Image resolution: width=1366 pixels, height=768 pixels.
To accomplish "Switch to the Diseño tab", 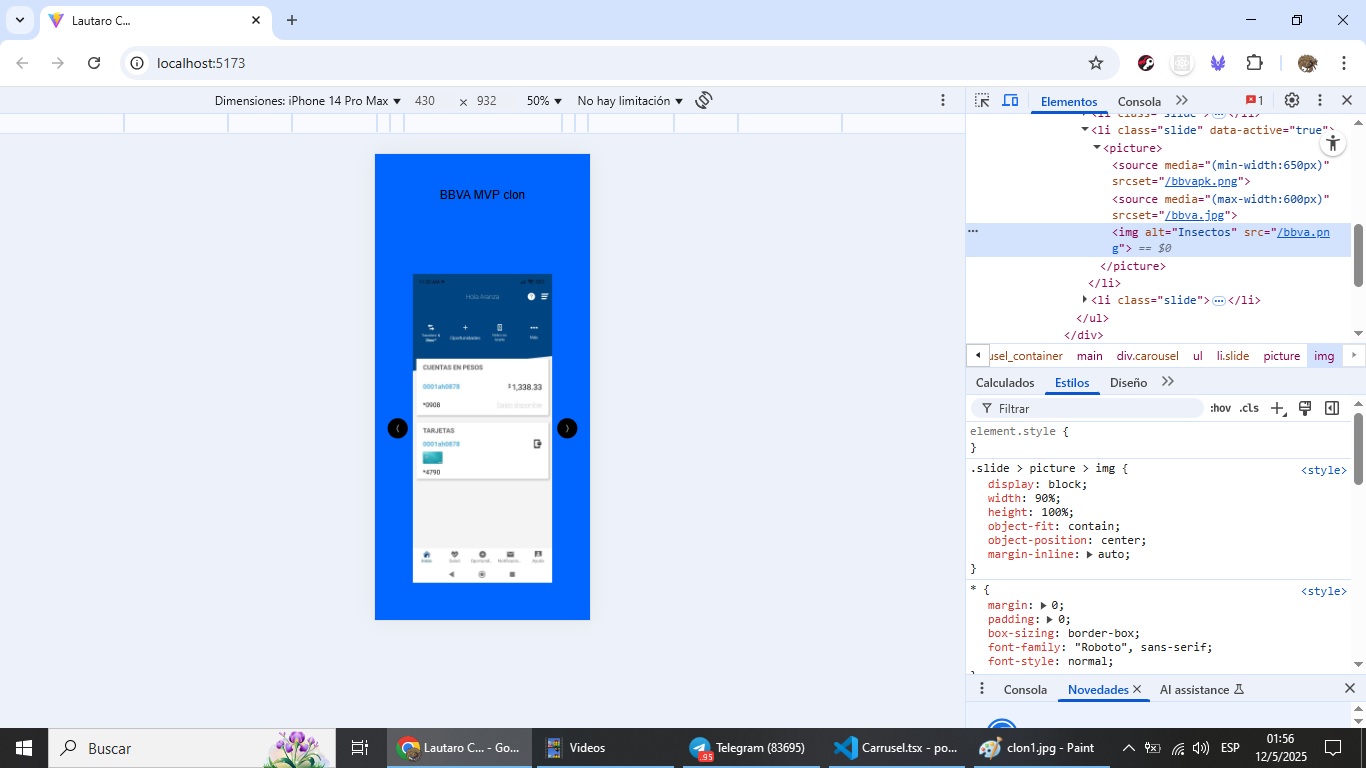I will pos(1128,382).
